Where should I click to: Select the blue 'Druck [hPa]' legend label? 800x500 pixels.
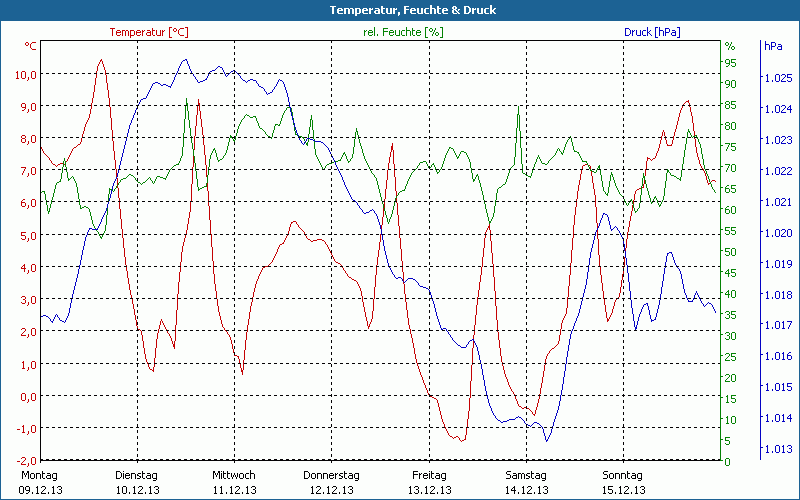click(x=652, y=32)
